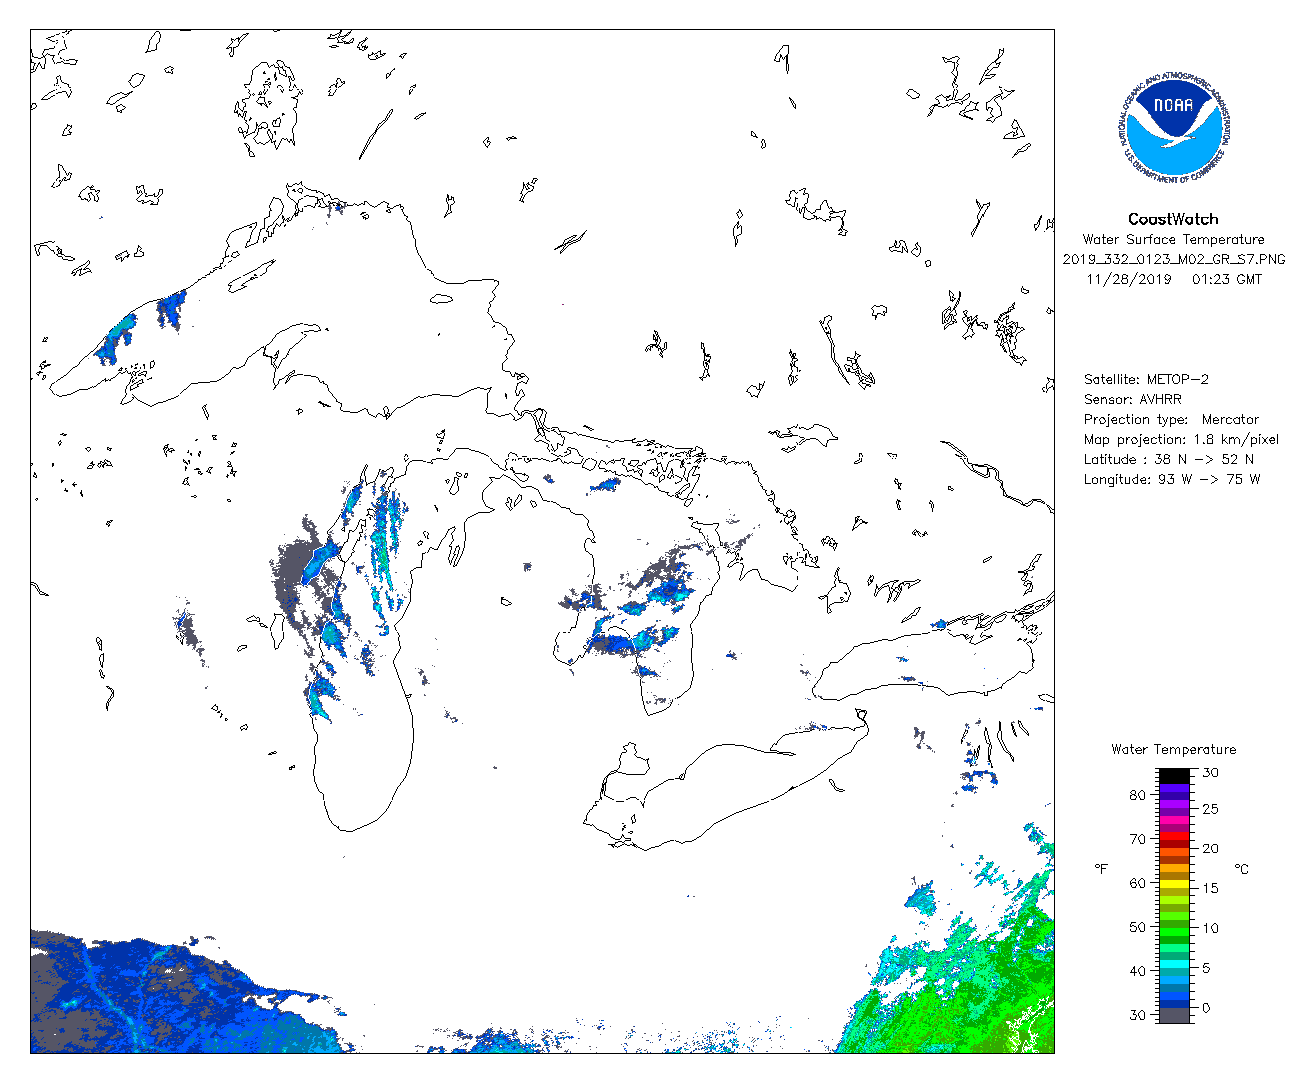Click the 'Water Temperature' legend title
The height and width of the screenshot is (1084, 1294).
(1173, 749)
